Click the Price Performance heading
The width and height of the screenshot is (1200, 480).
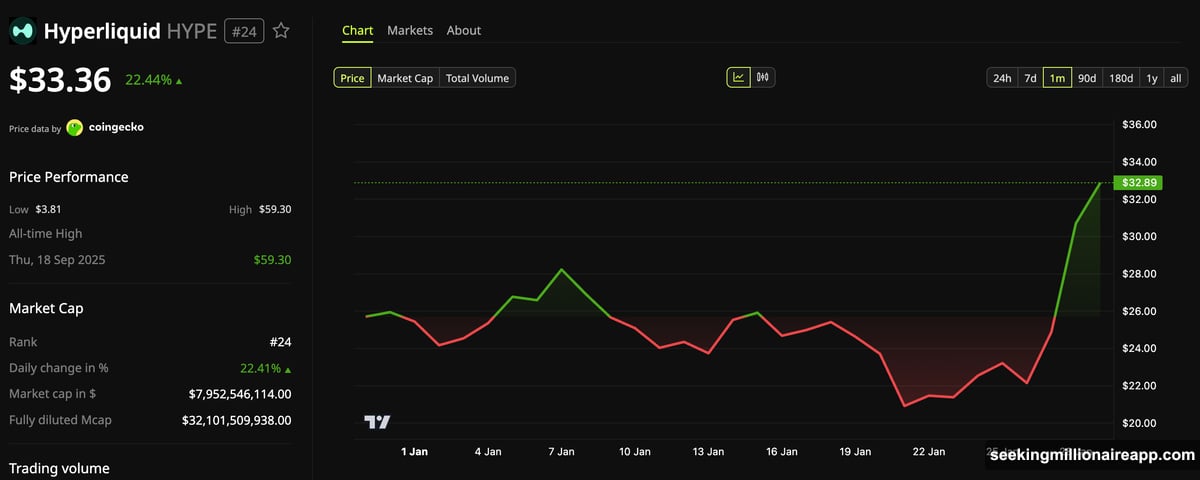click(x=69, y=177)
